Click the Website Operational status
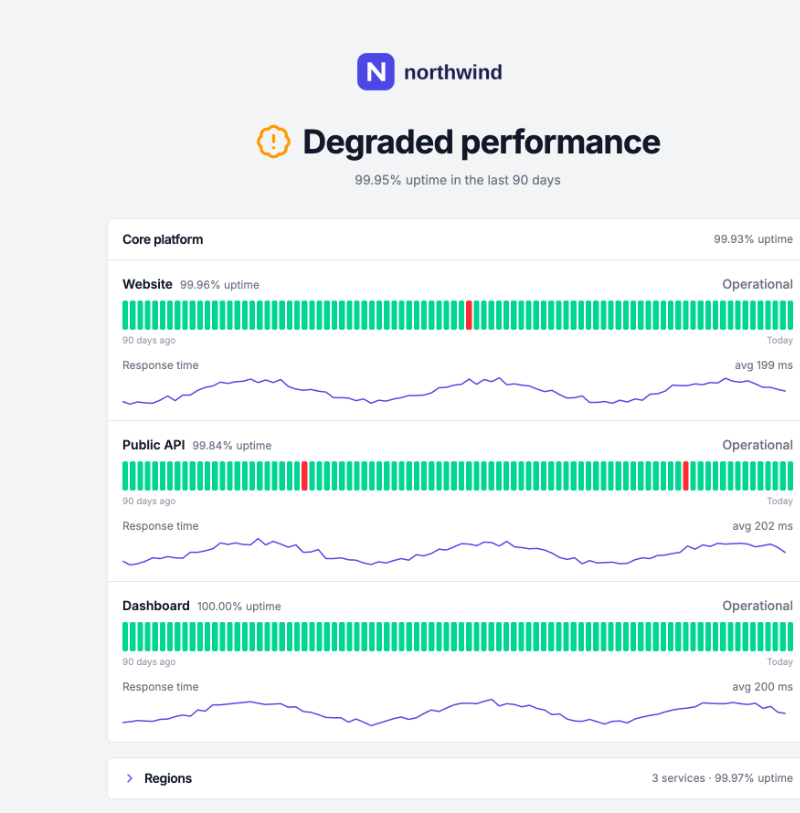Viewport: 800px width, 813px height. point(757,284)
